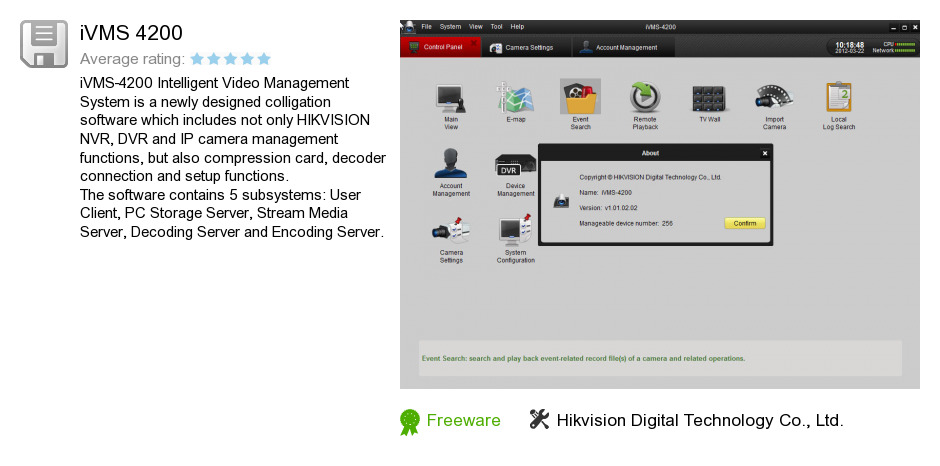Click the camera icon in About dialog
940x466 pixels.
tap(561, 202)
